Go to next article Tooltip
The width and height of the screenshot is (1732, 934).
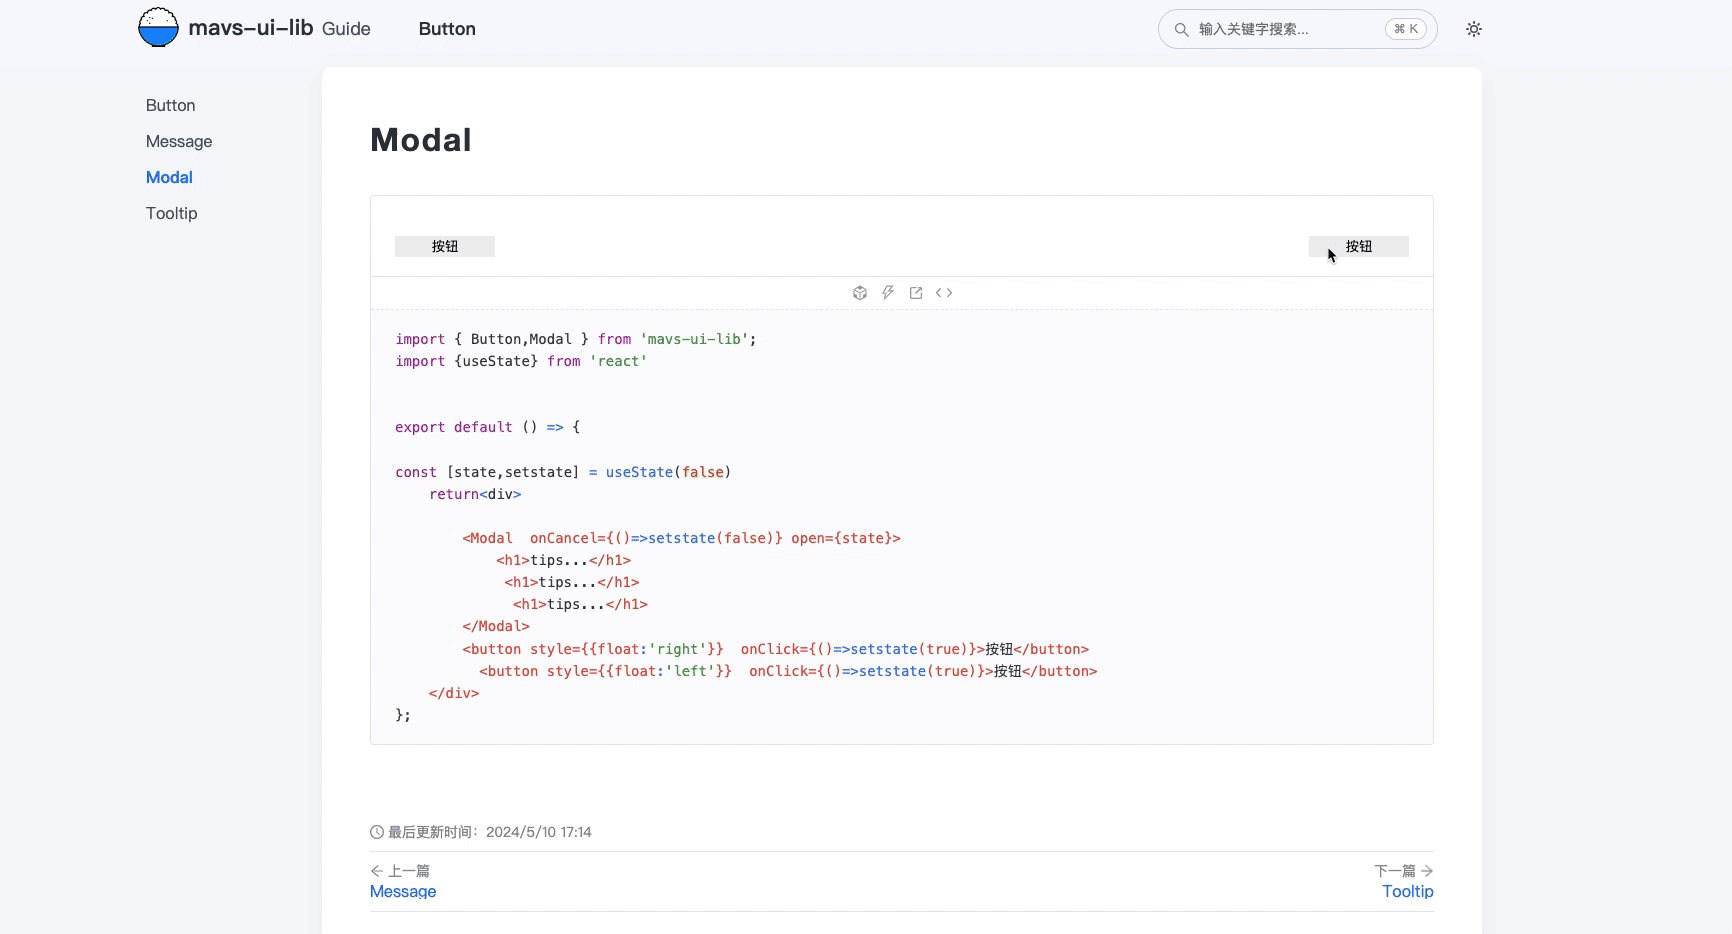click(1406, 891)
